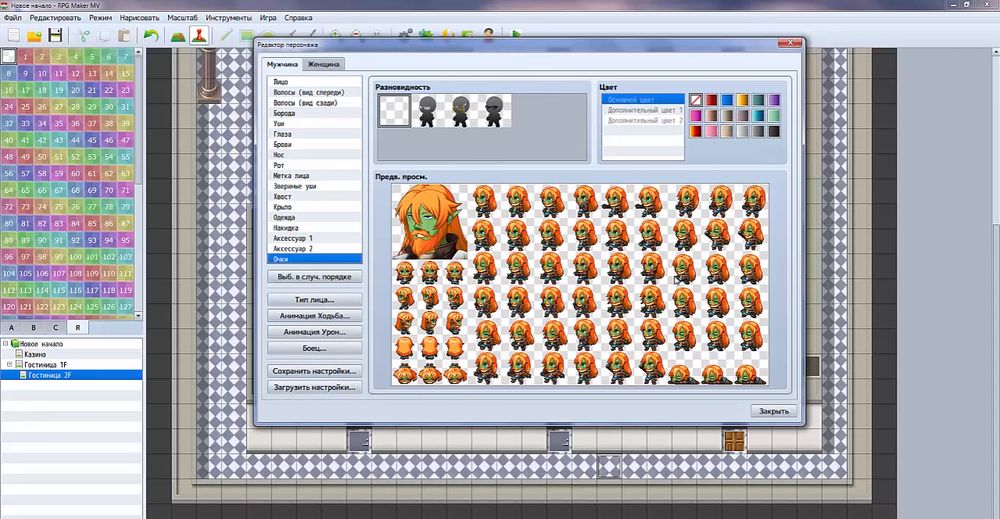Pick the blue color swatch
Image resolution: width=1000 pixels, height=519 pixels.
tap(726, 99)
